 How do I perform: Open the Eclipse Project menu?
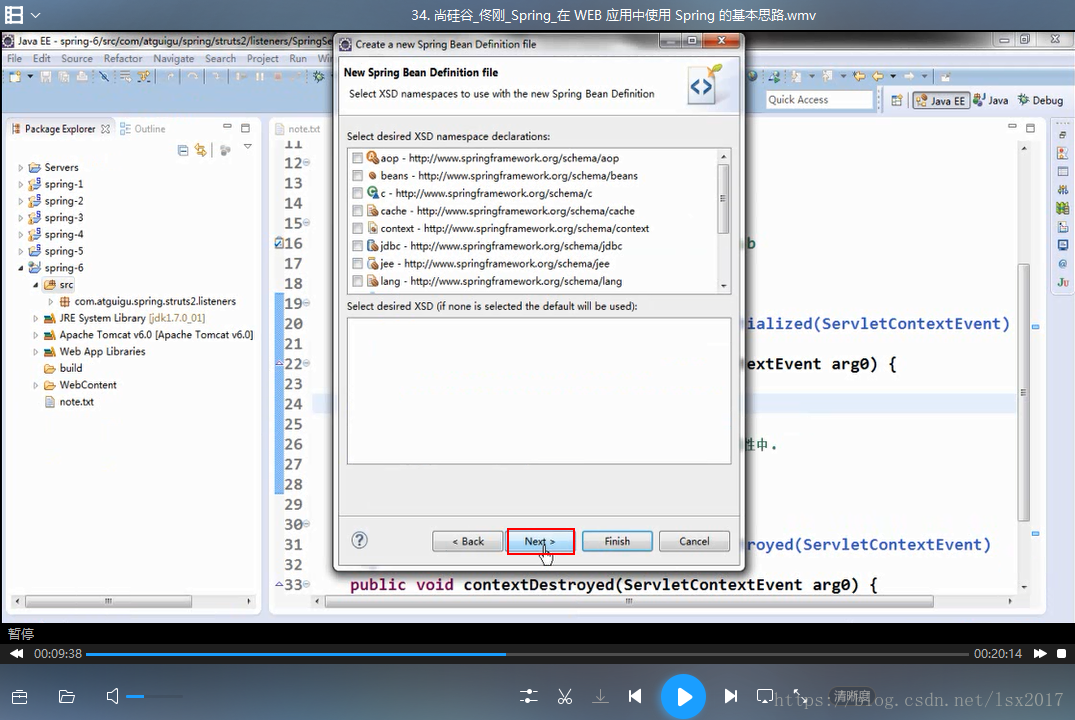[263, 59]
